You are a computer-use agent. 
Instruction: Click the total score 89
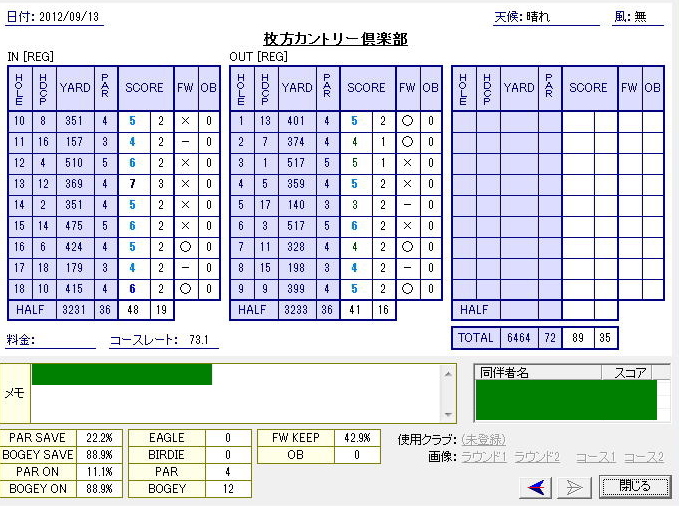(x=578, y=338)
